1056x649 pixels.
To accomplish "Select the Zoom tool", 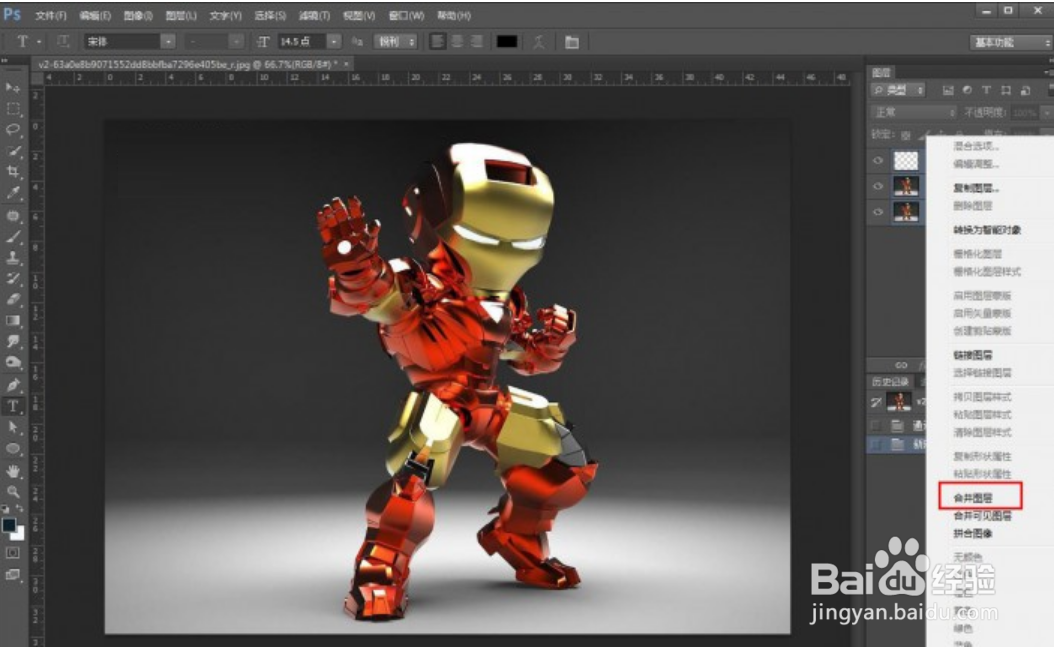I will [x=13, y=491].
